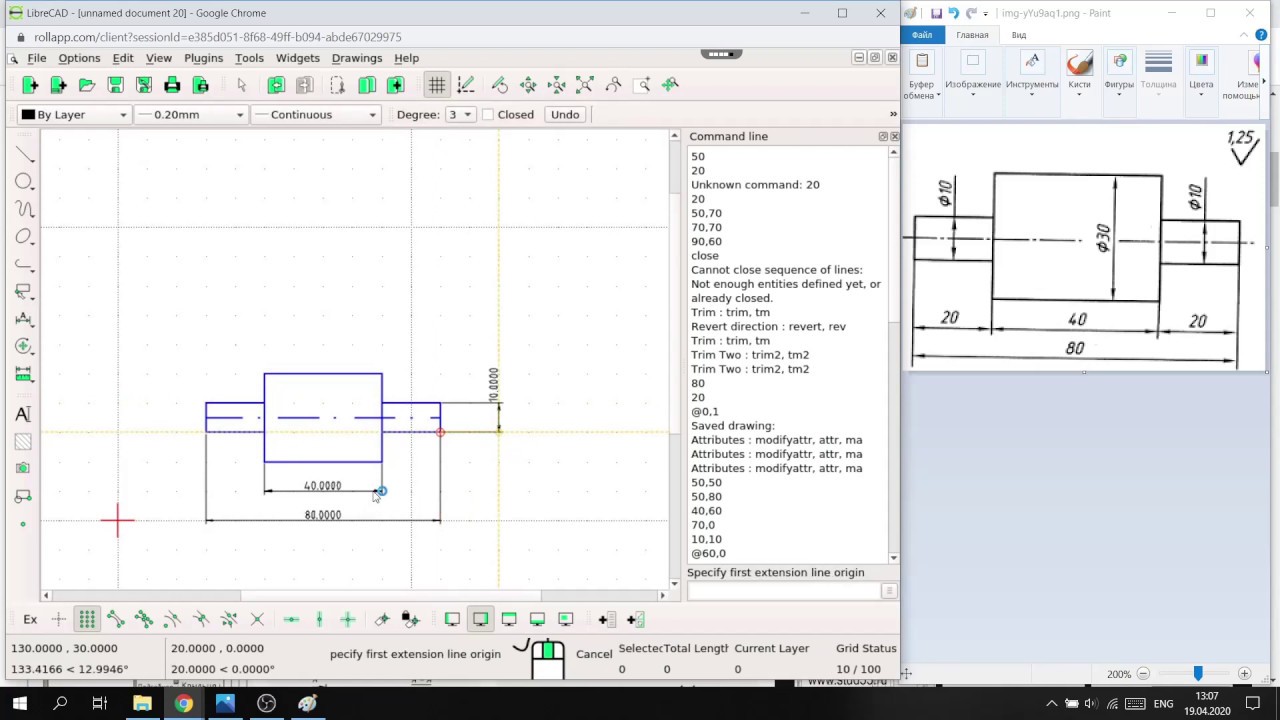Toggle the grid display icon in top toolbar
The image size is (1280, 720).
(x=437, y=85)
